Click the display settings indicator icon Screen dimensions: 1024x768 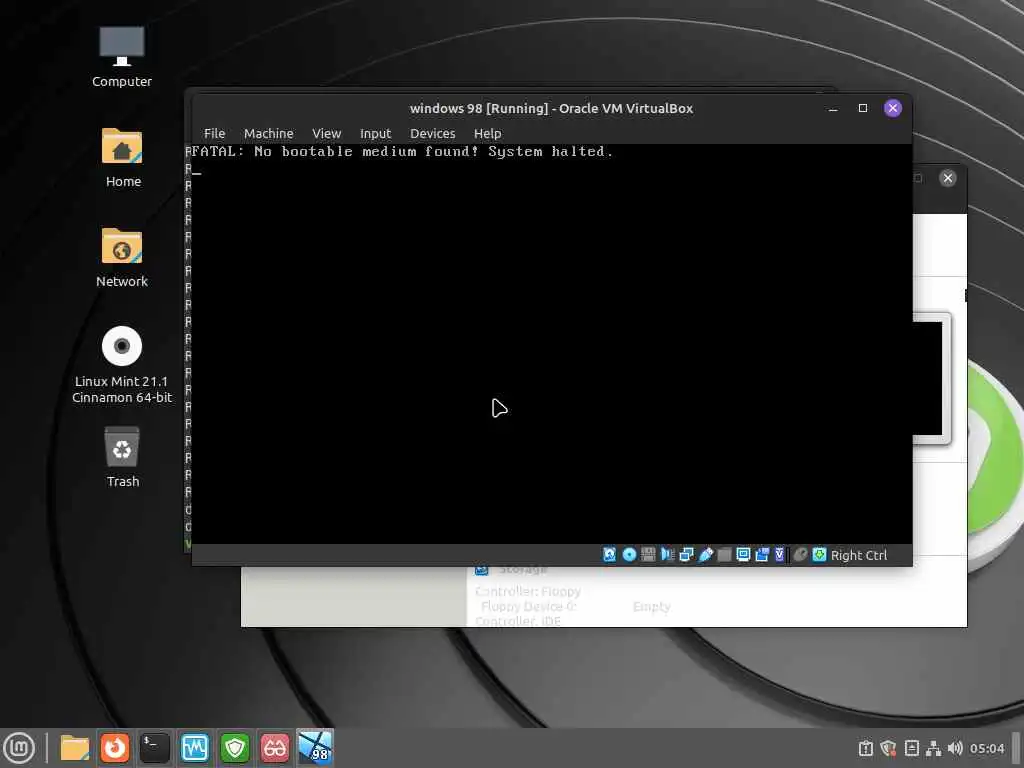[x=743, y=554]
